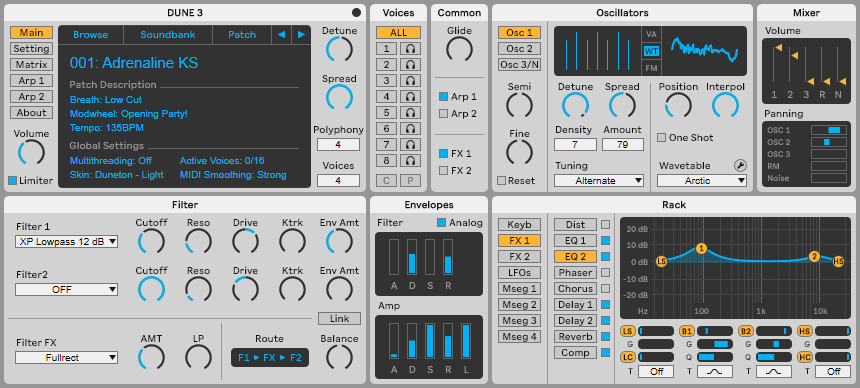Solo voice 4 with its headphone icon
The image size is (860, 388).
coord(410,97)
